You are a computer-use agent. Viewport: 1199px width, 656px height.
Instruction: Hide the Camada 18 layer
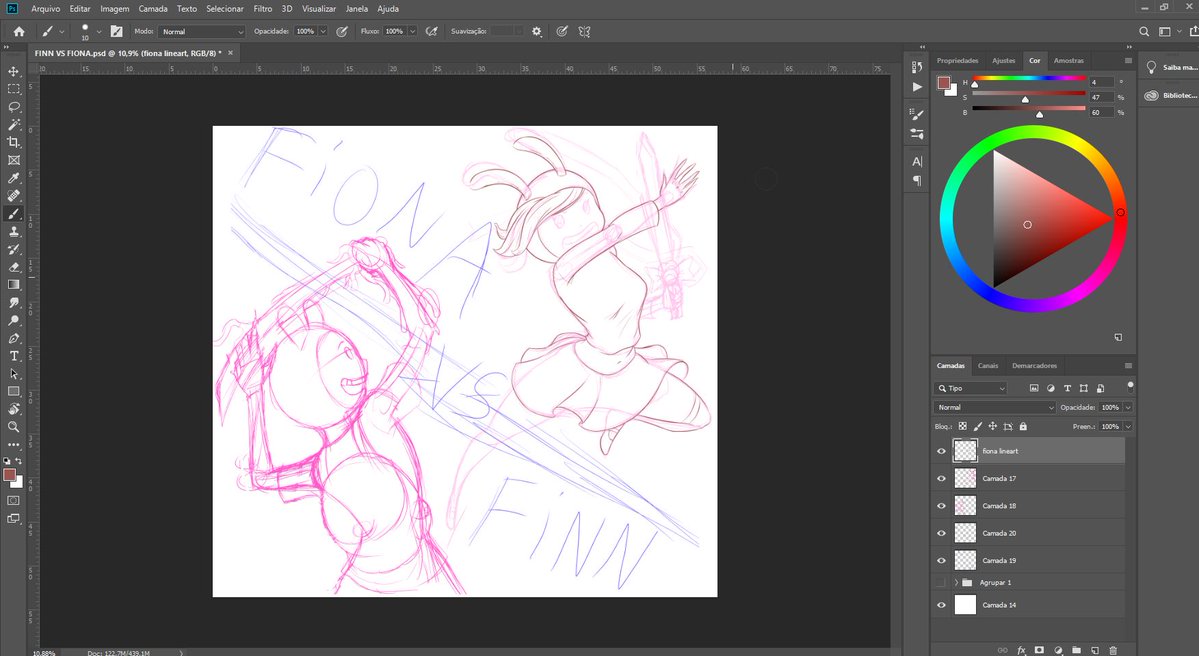tap(941, 506)
